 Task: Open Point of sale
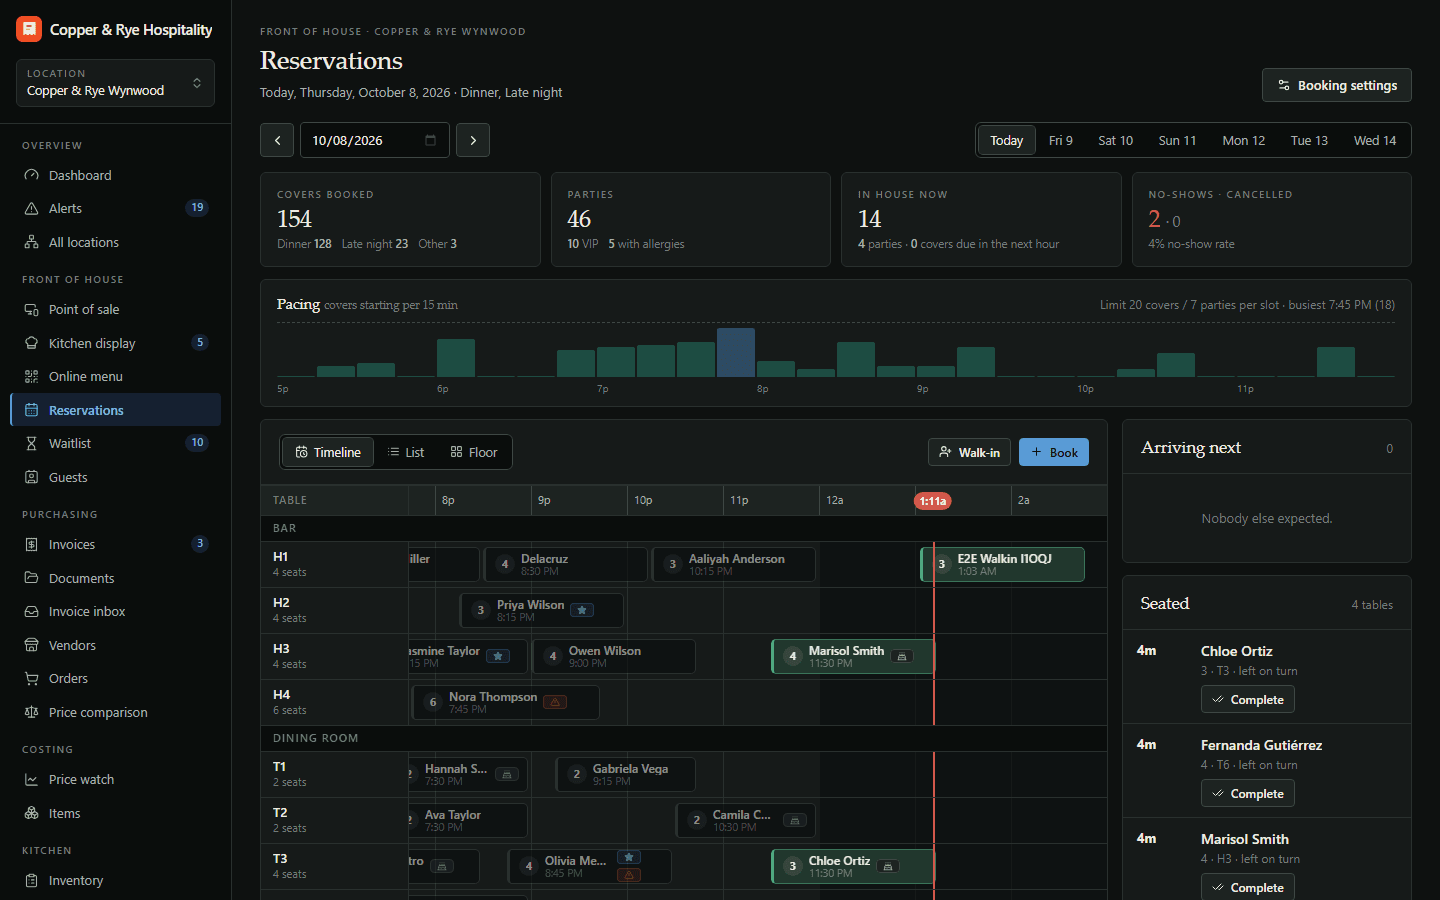click(115, 309)
